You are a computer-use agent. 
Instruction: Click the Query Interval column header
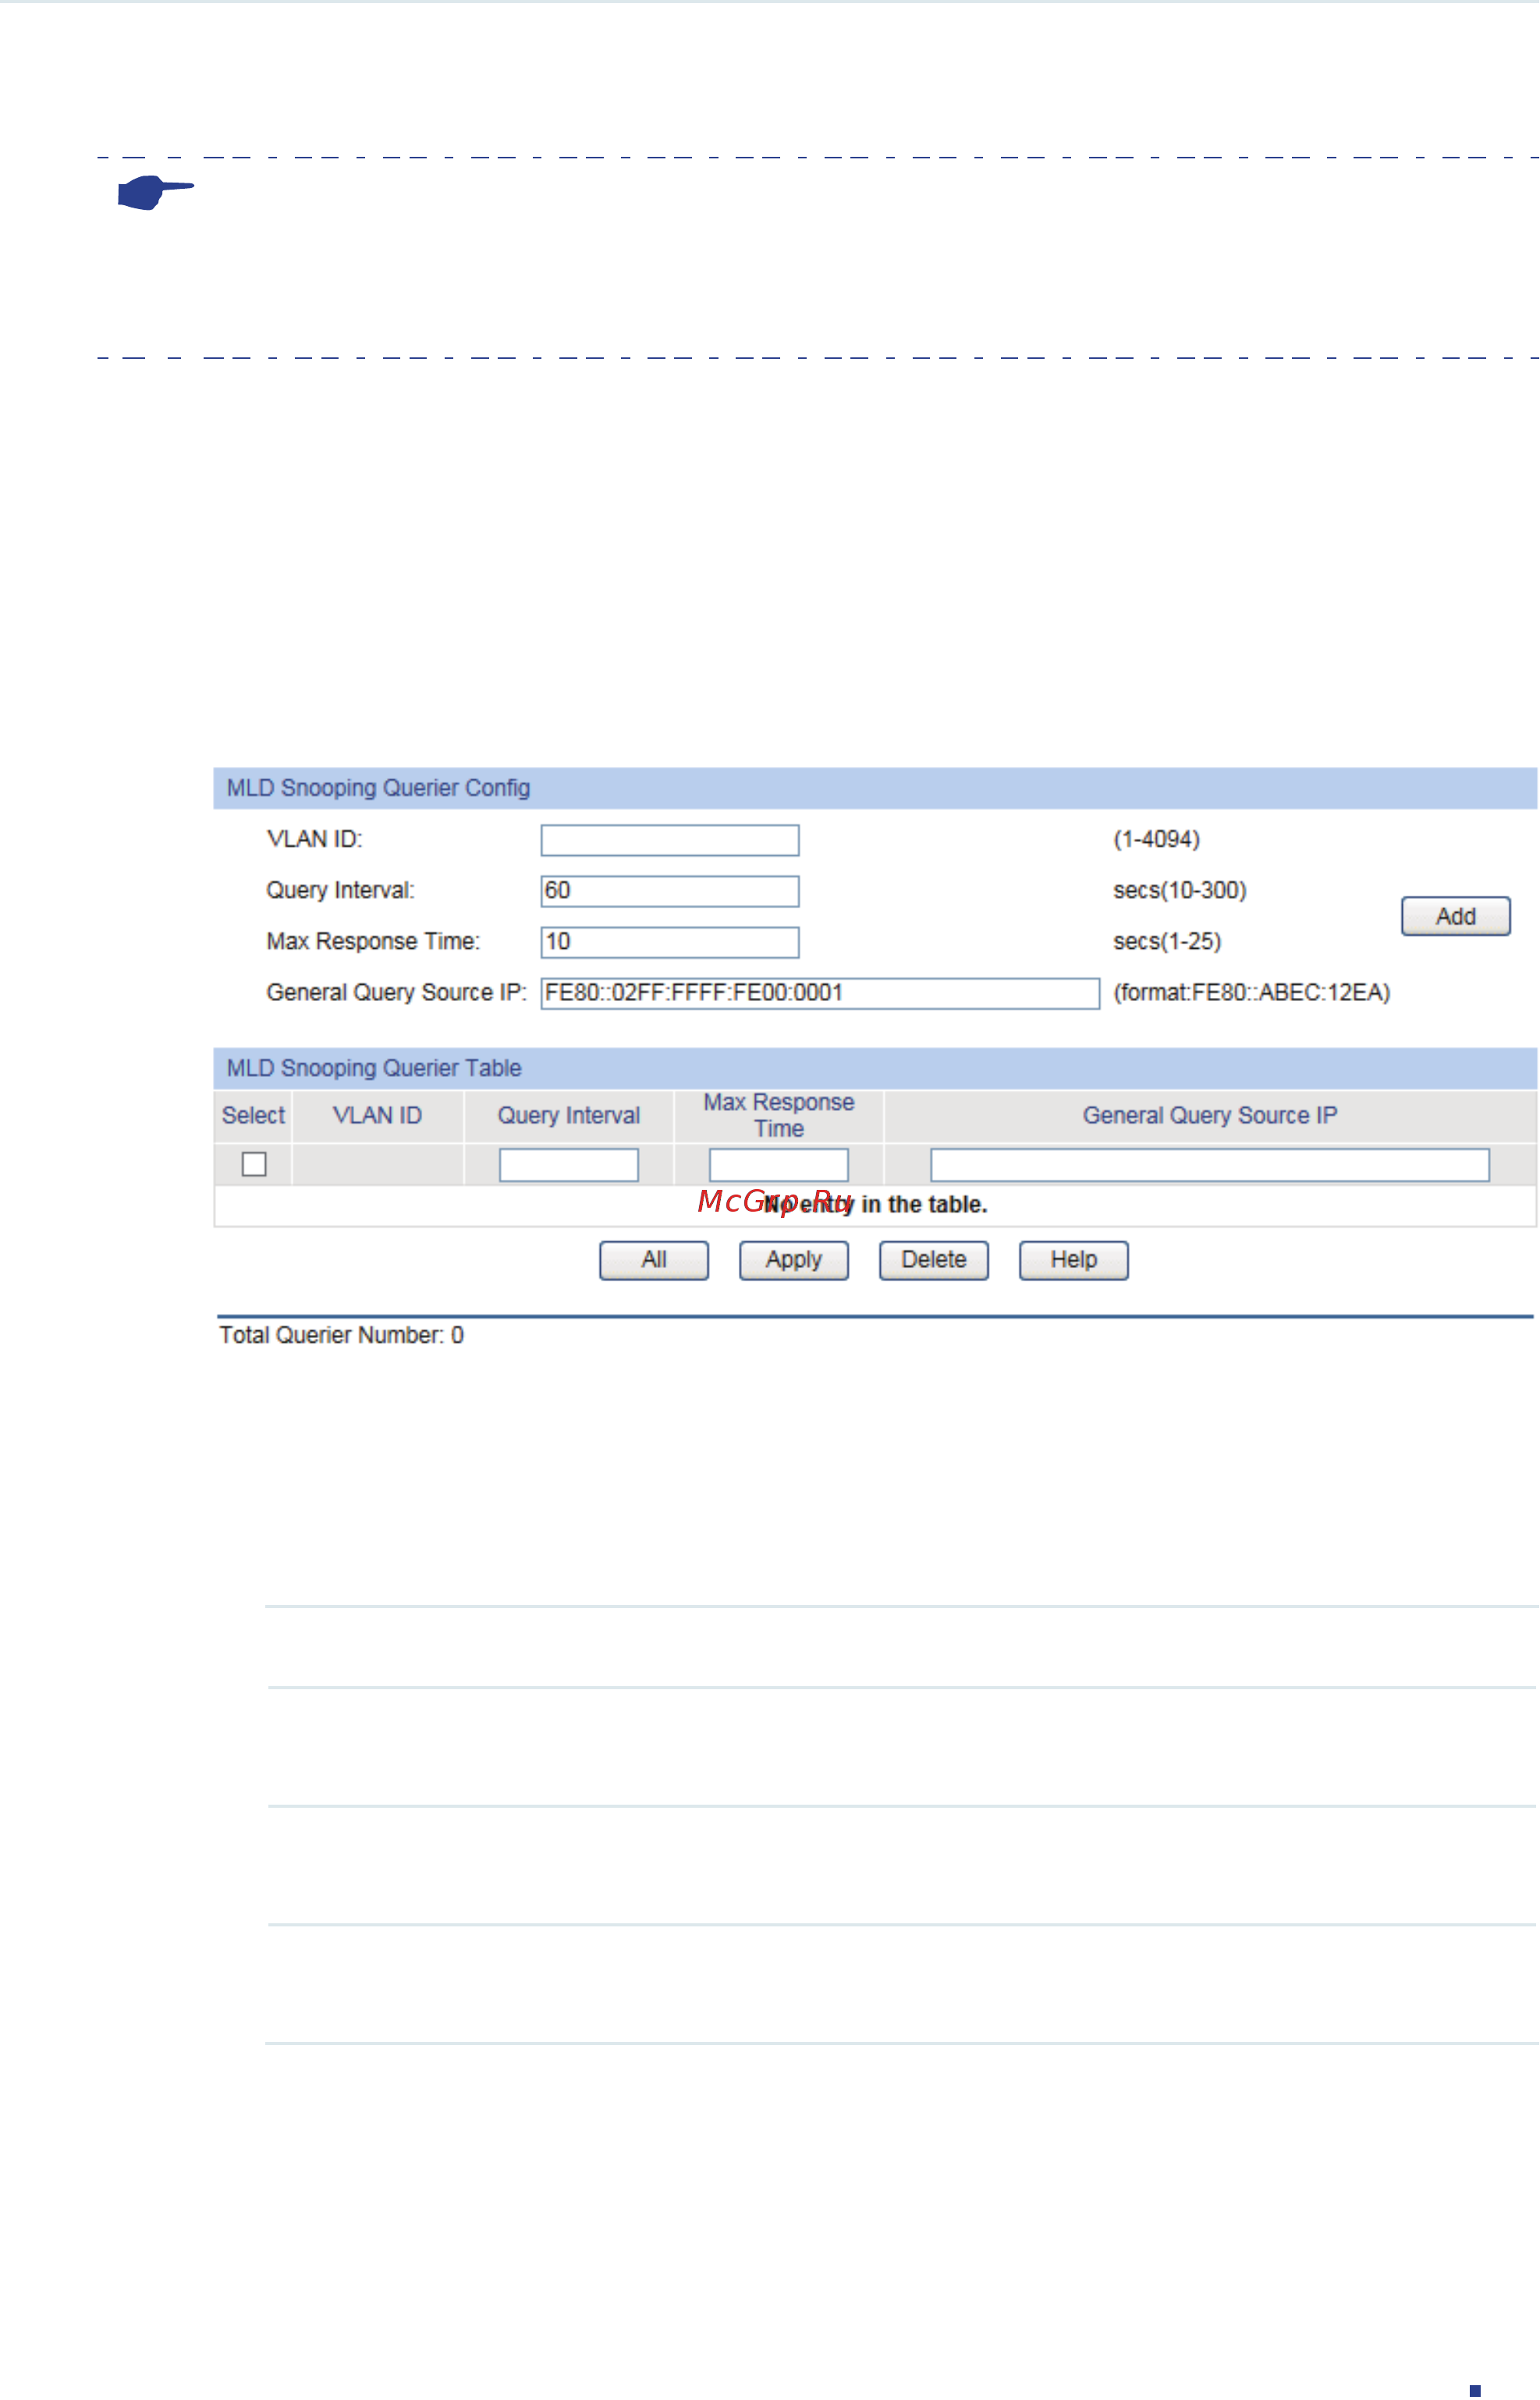tap(569, 1115)
